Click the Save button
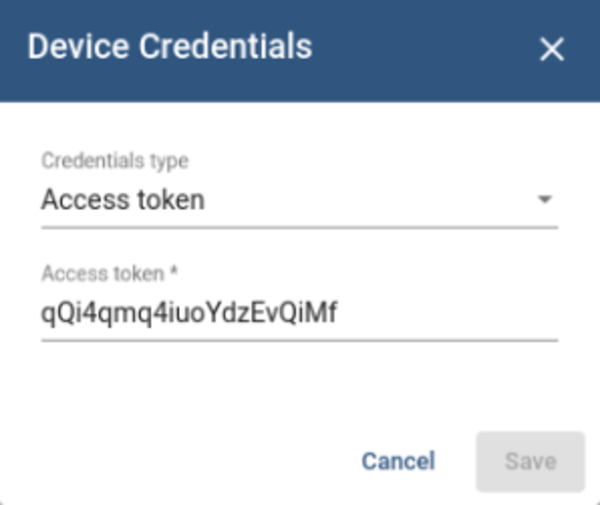 pyautogui.click(x=529, y=461)
